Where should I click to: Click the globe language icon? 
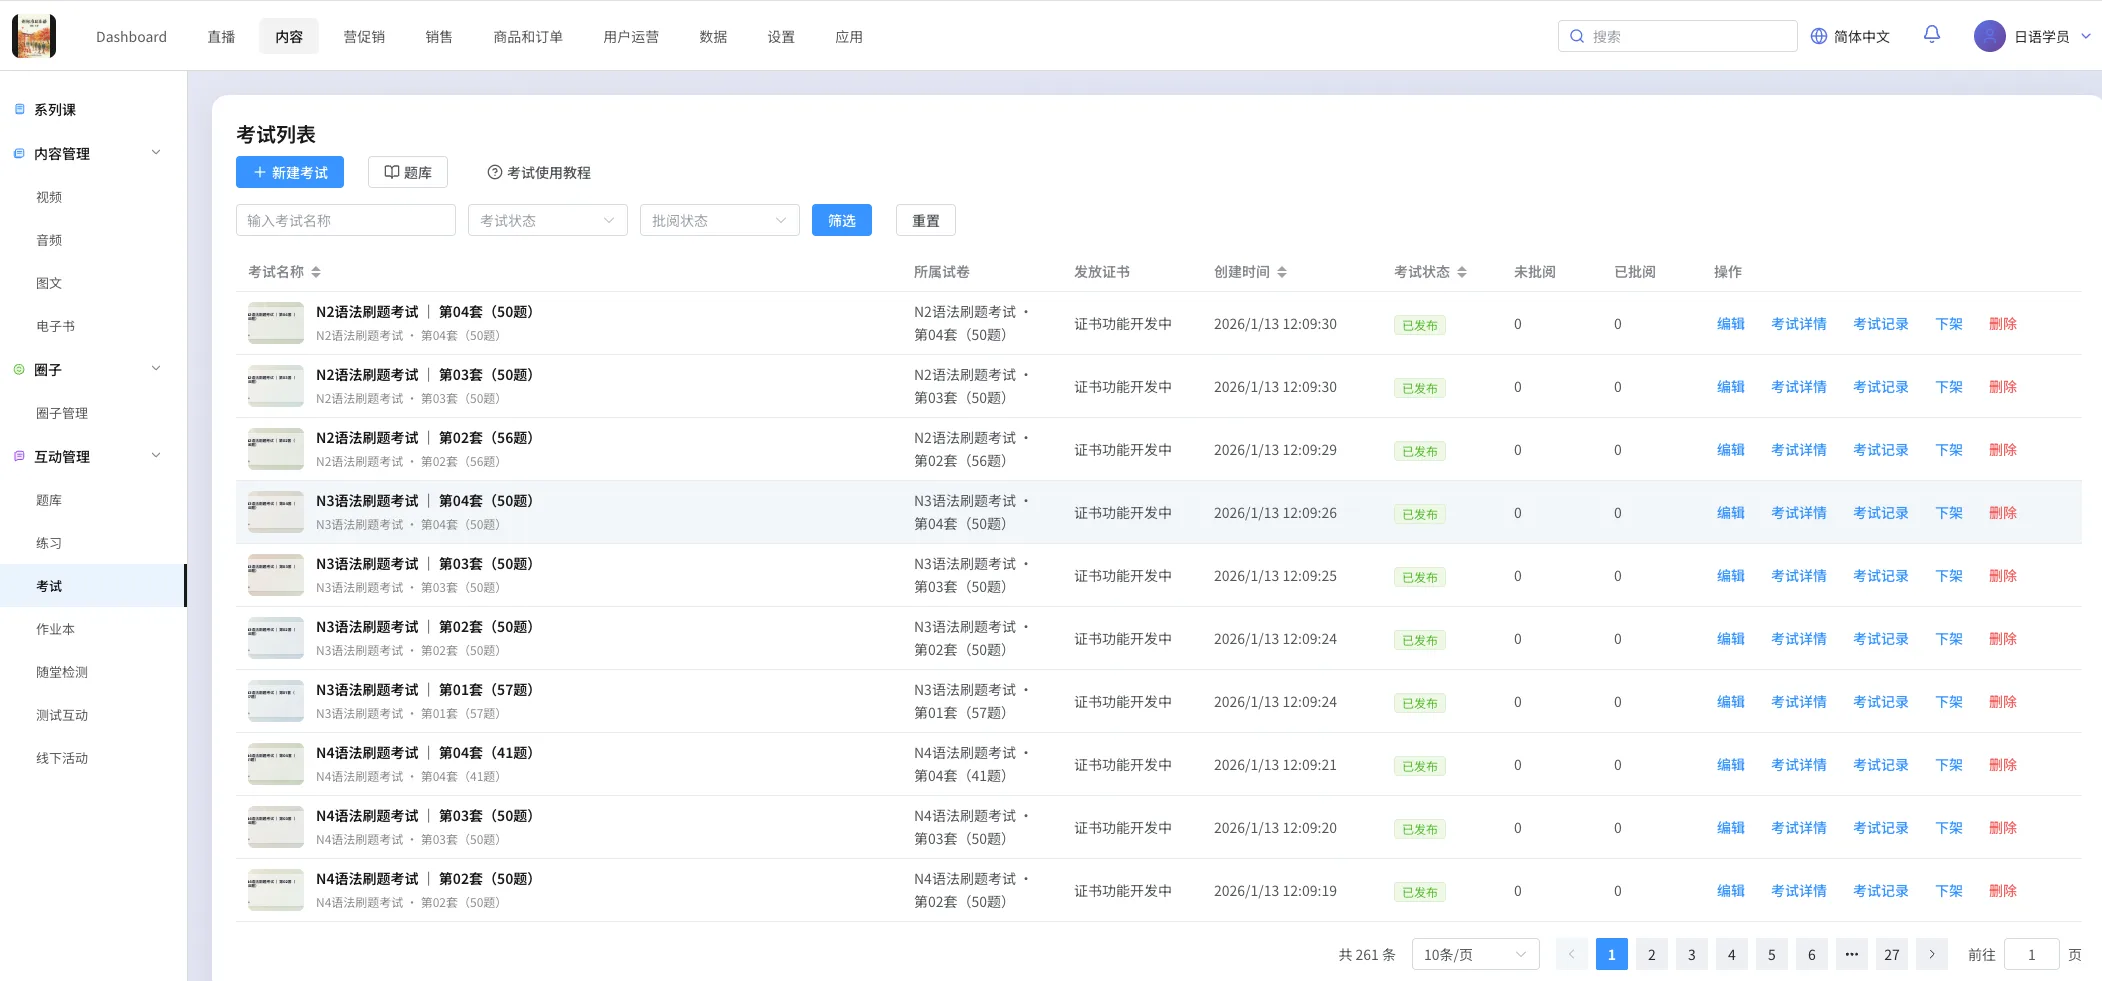point(1818,36)
